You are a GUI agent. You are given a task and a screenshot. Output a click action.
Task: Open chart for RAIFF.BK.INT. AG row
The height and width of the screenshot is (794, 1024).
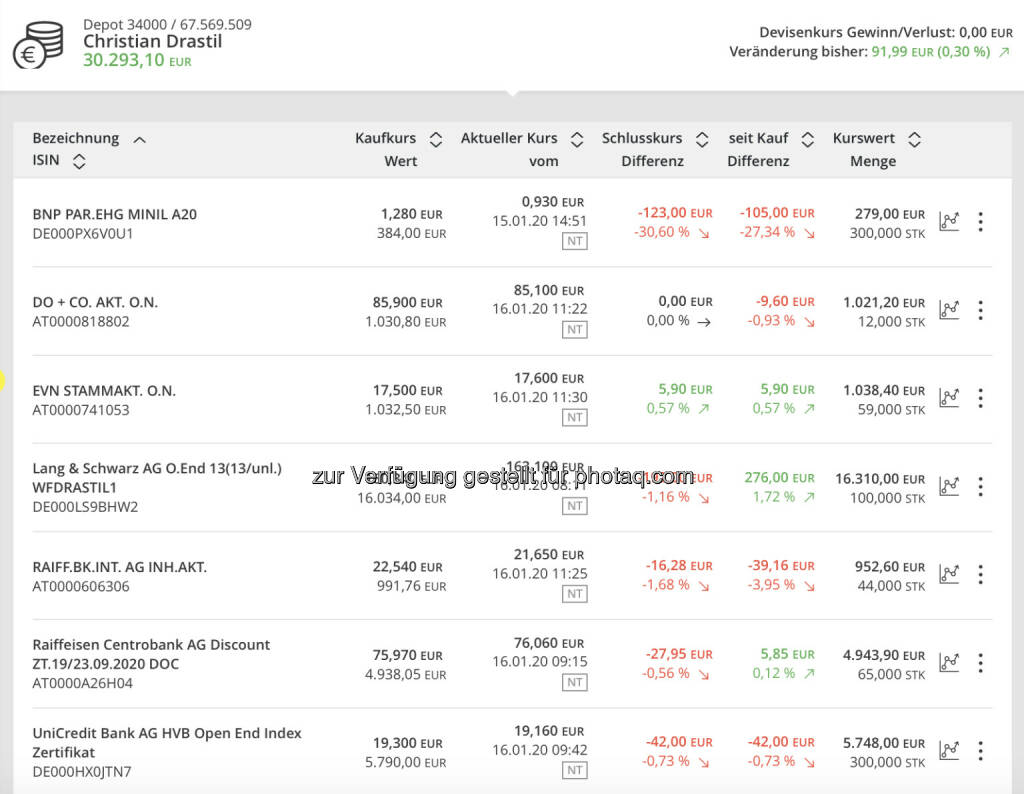pos(948,574)
